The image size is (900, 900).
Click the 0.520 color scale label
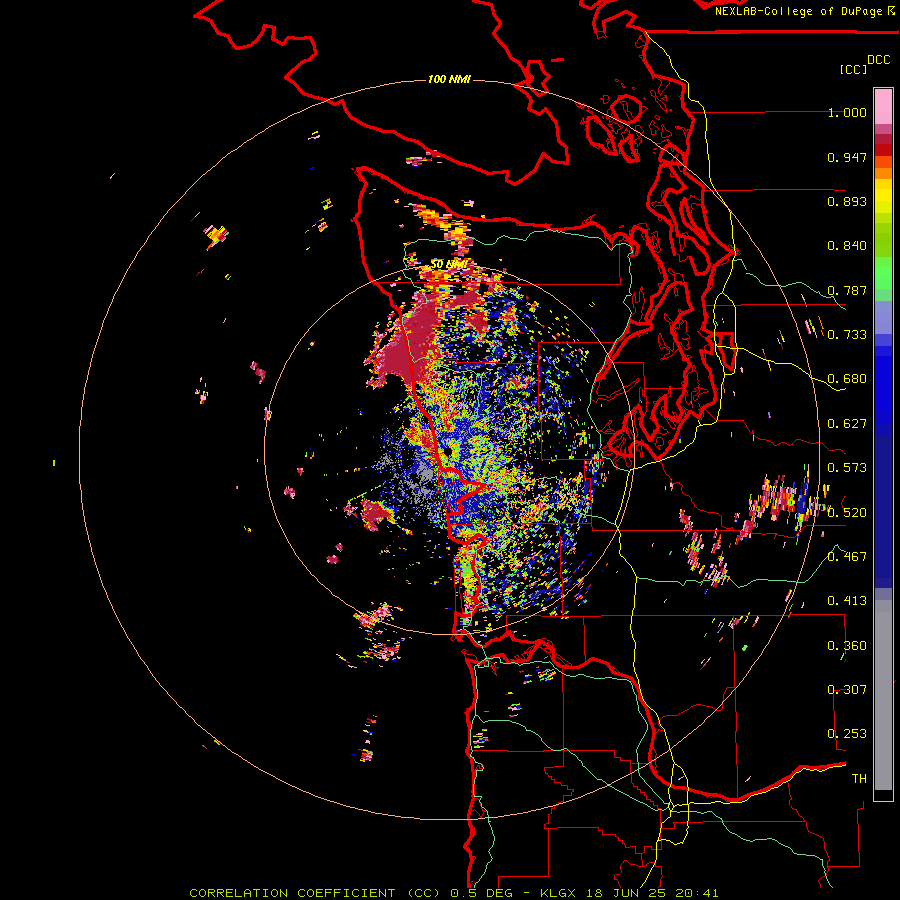pyautogui.click(x=847, y=513)
